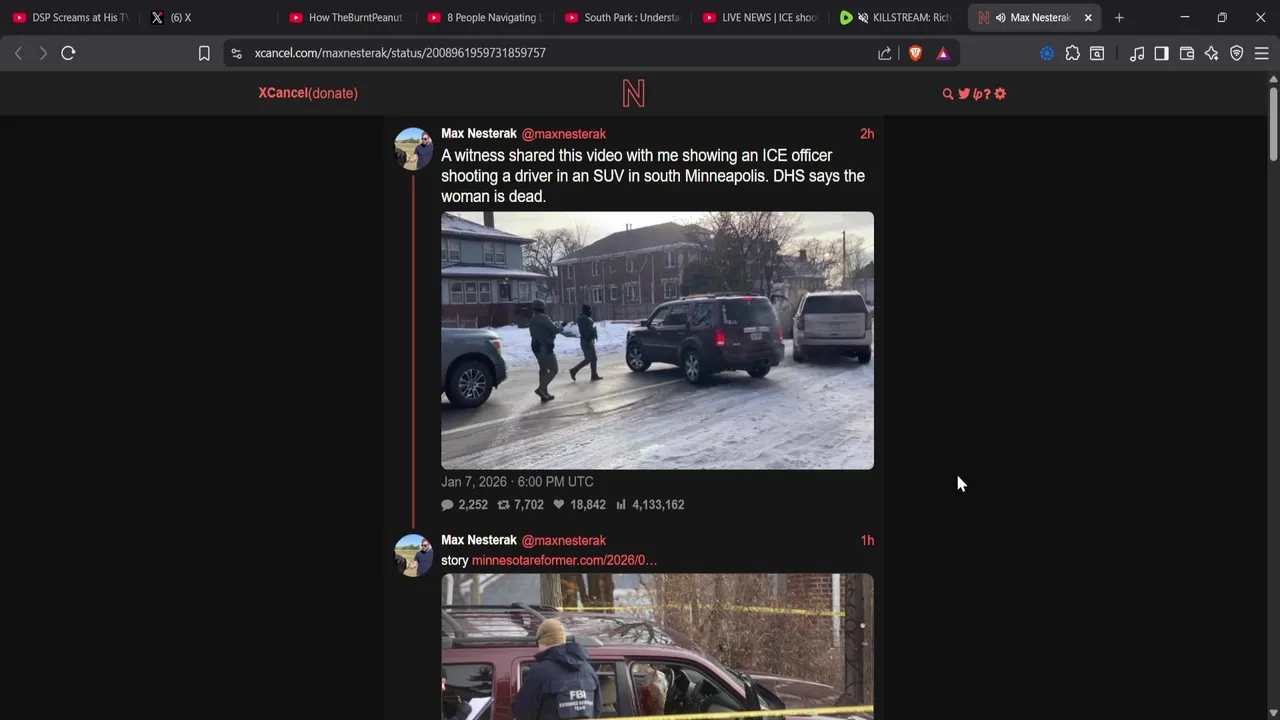Open the @maxnesterak profile handle
Viewport: 1280px width, 720px height.
563,134
